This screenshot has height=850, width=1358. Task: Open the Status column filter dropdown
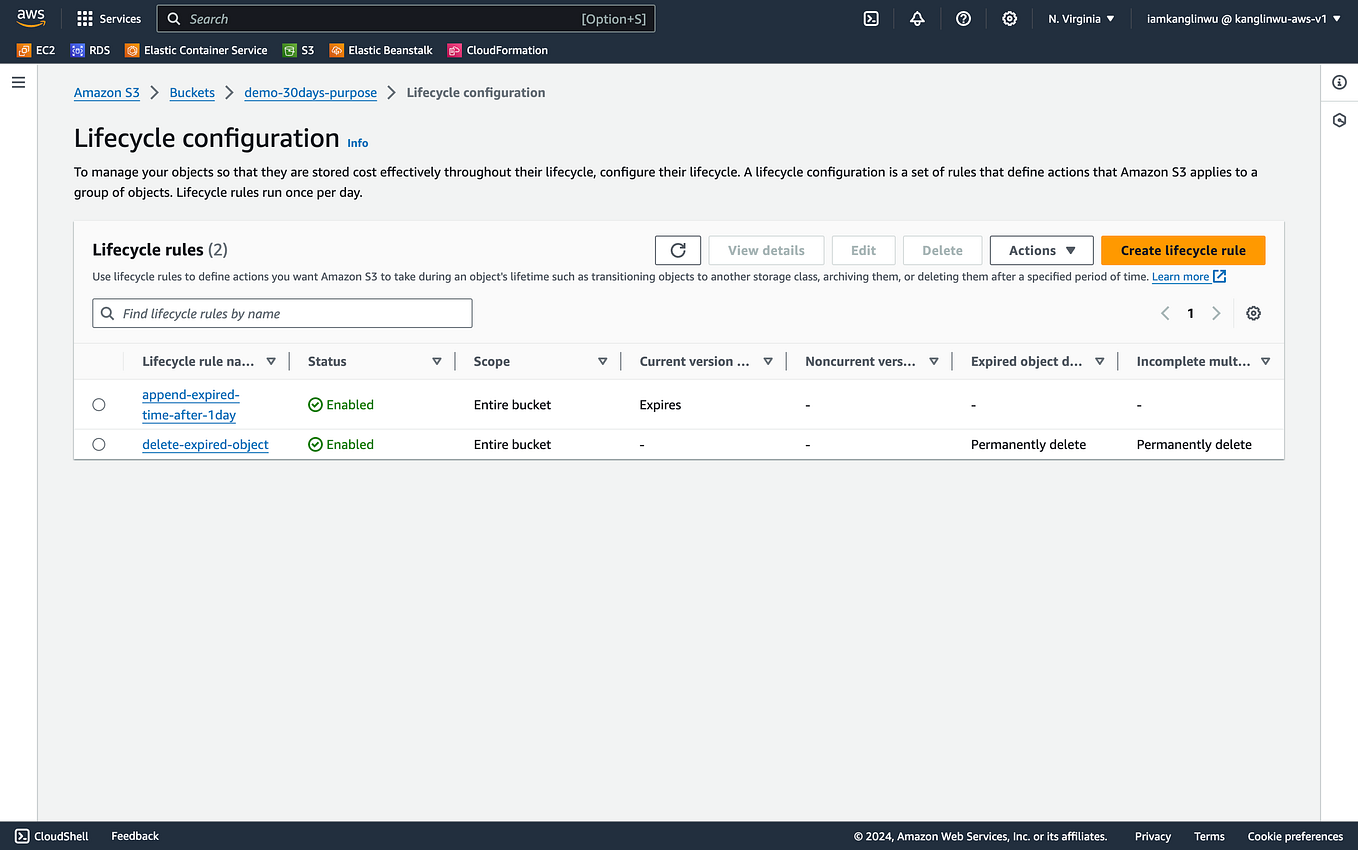[x=437, y=361]
